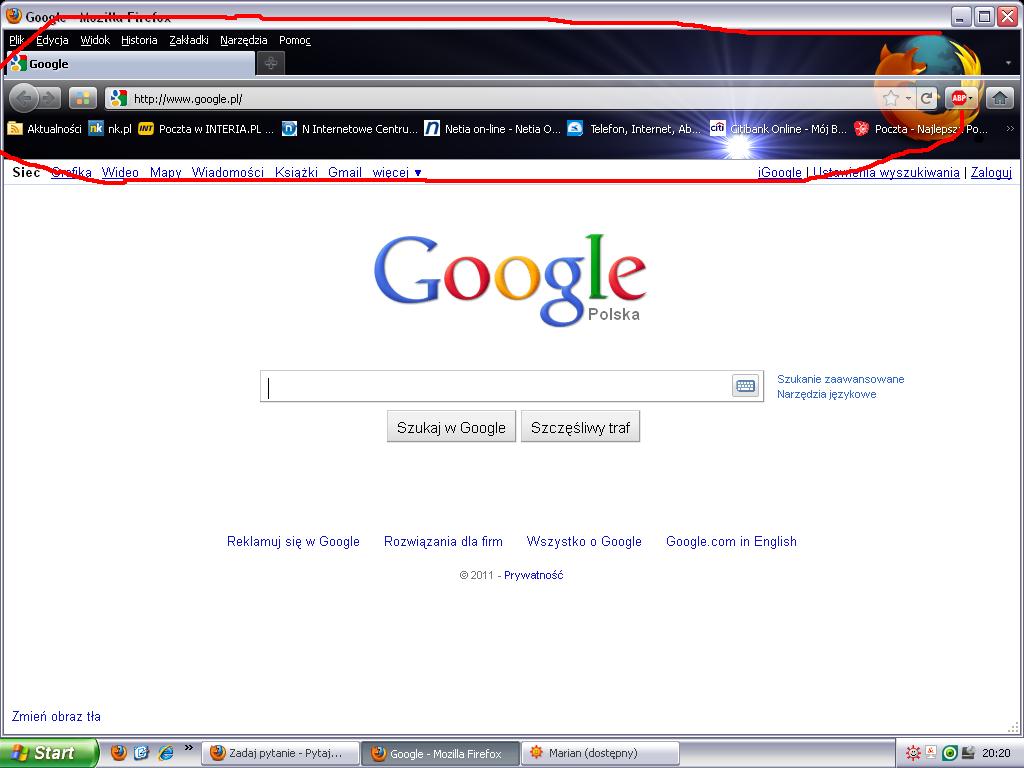This screenshot has width=1024, height=768.
Task: Open the Książki link
Action: pyautogui.click(x=296, y=172)
